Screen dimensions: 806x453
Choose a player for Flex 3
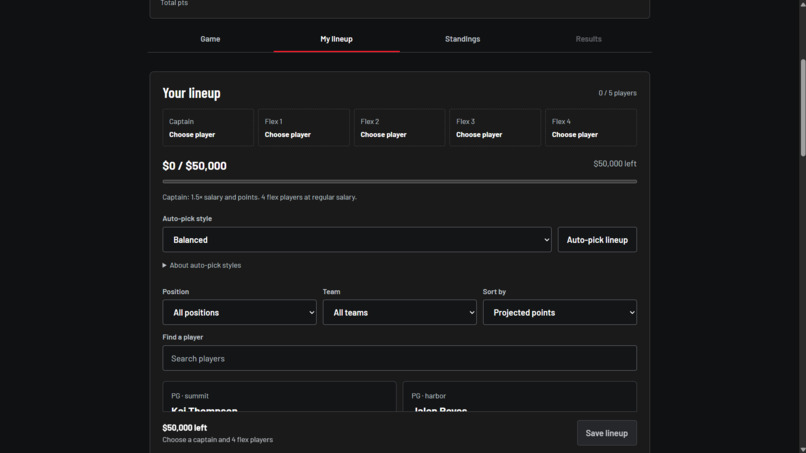pyautogui.click(x=495, y=128)
